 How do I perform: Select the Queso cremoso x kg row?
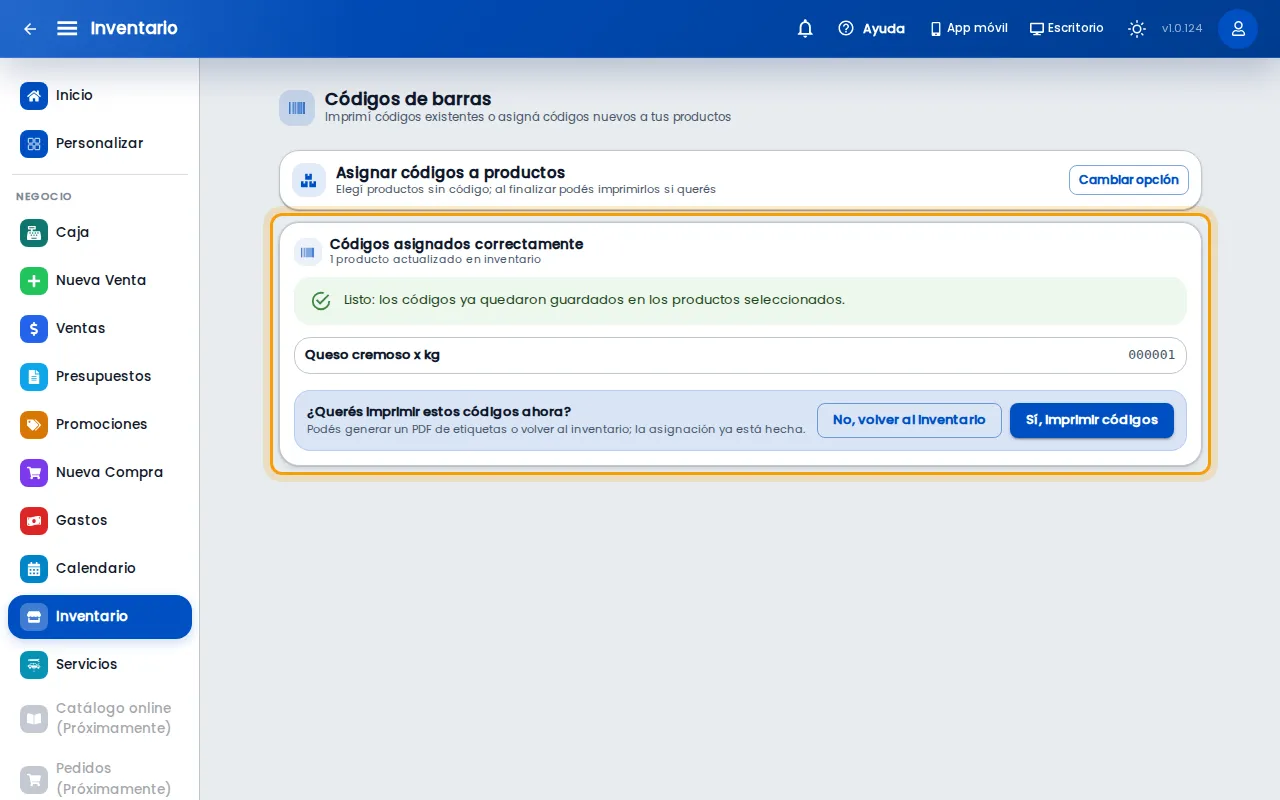[x=740, y=355]
